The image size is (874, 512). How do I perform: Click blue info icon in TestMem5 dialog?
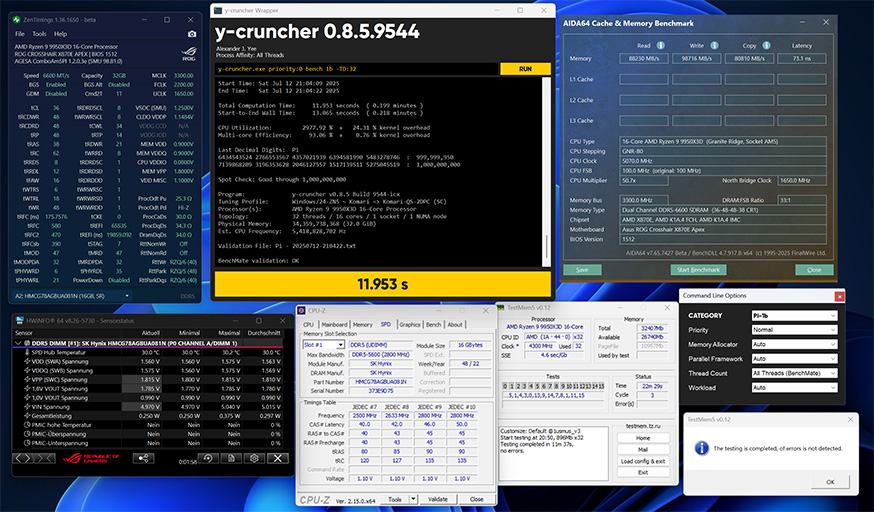[702, 448]
